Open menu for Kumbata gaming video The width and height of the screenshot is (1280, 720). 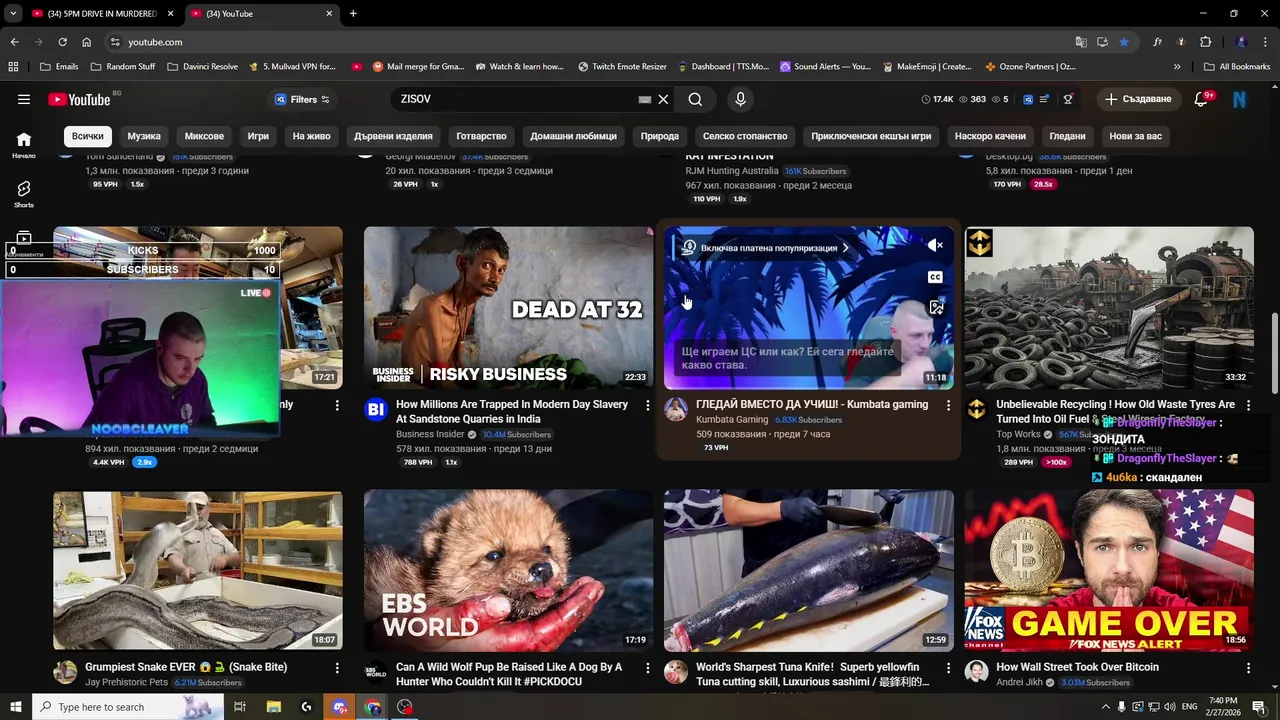(x=948, y=405)
